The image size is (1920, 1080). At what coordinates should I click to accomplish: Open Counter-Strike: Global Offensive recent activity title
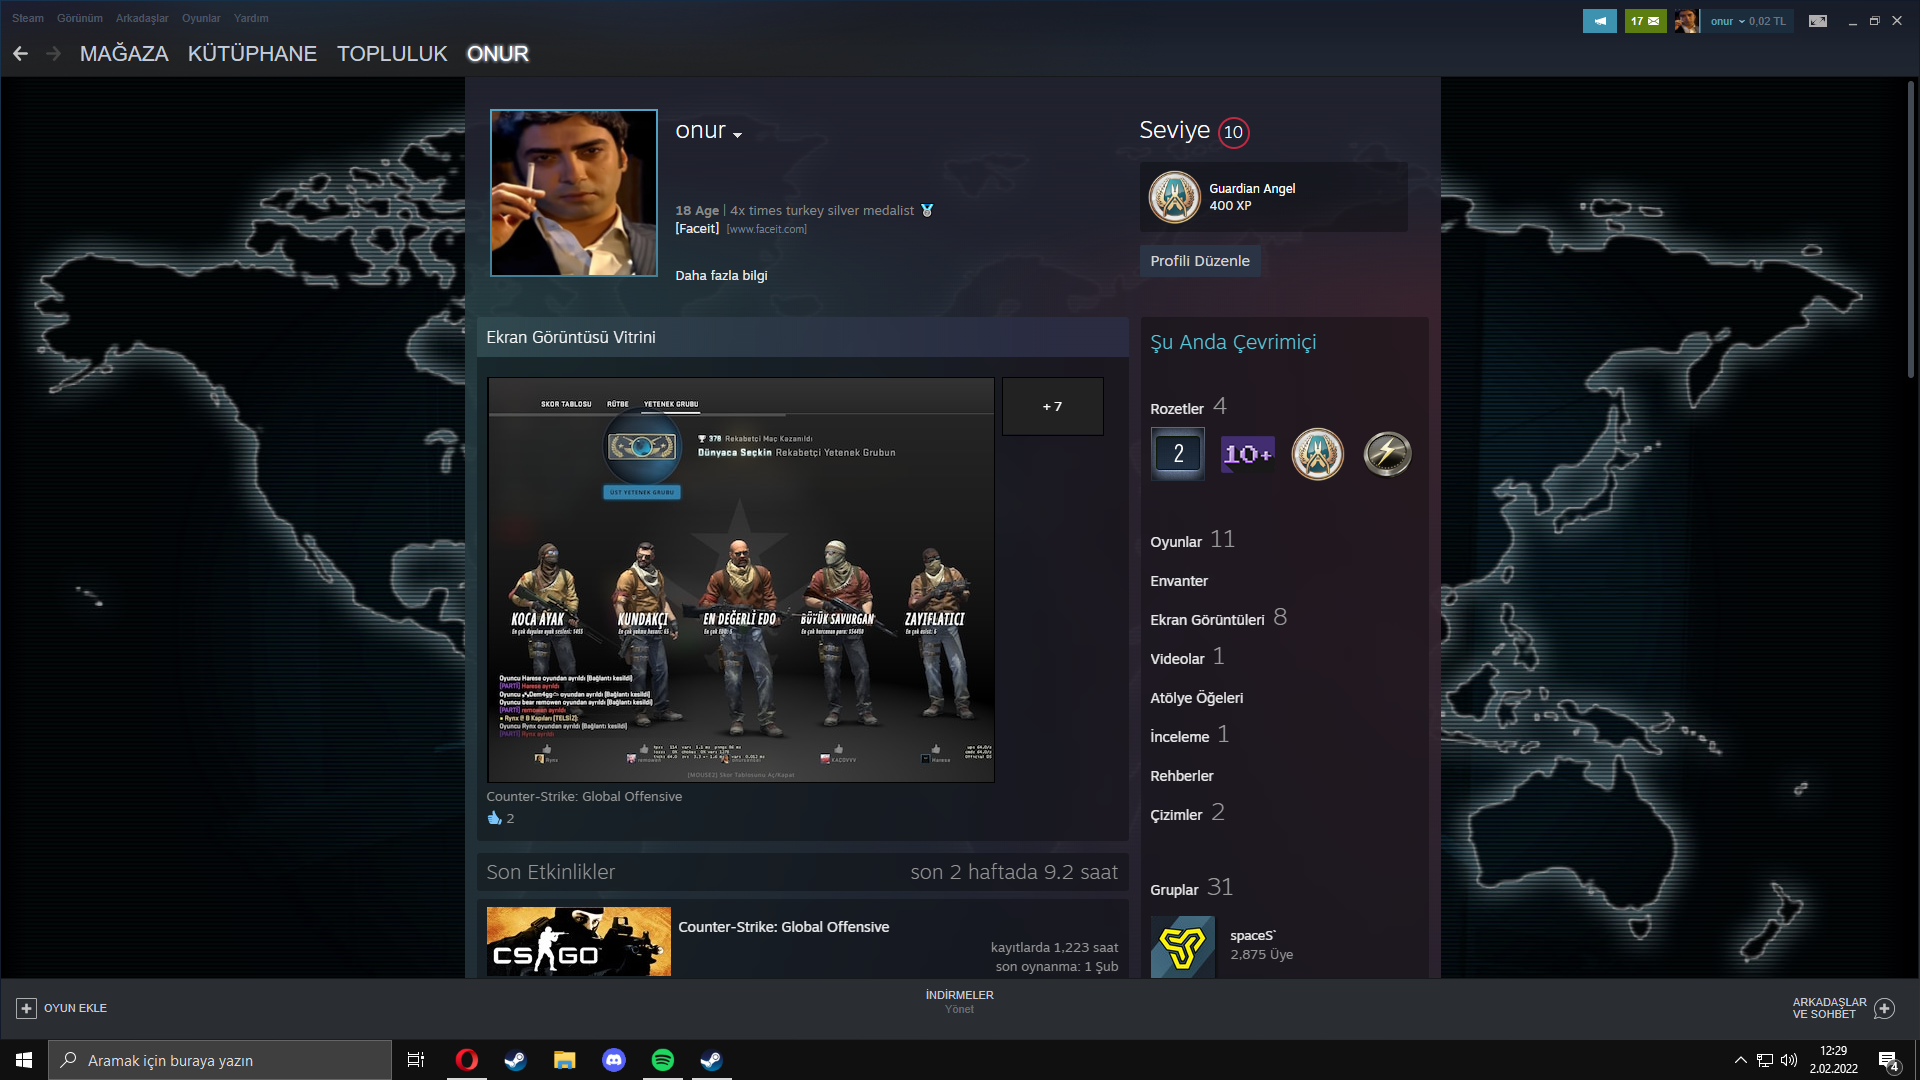point(784,927)
